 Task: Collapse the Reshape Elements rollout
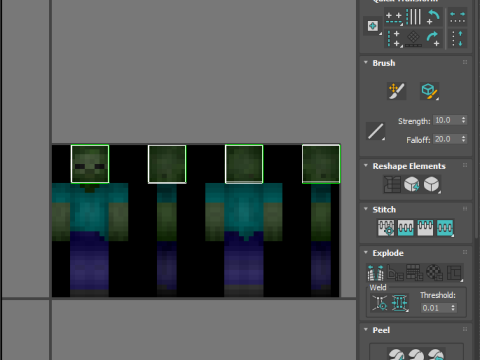pos(366,166)
